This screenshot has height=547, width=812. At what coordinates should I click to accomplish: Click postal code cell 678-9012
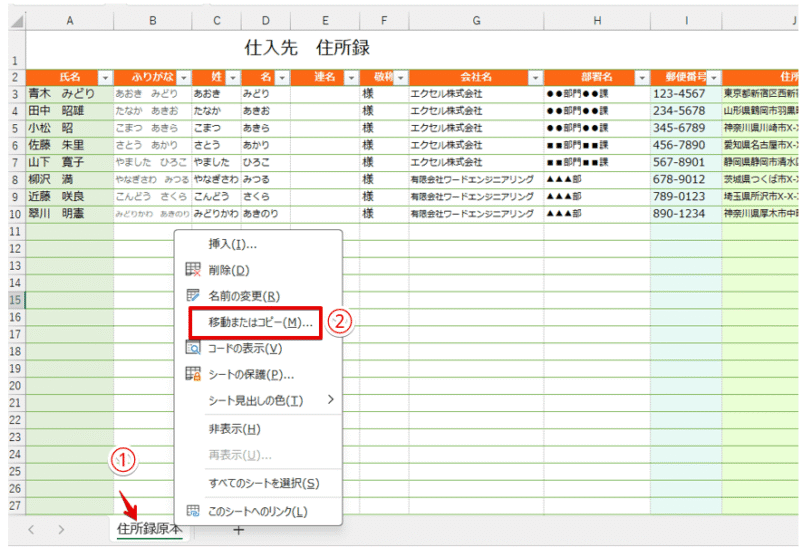click(686, 179)
